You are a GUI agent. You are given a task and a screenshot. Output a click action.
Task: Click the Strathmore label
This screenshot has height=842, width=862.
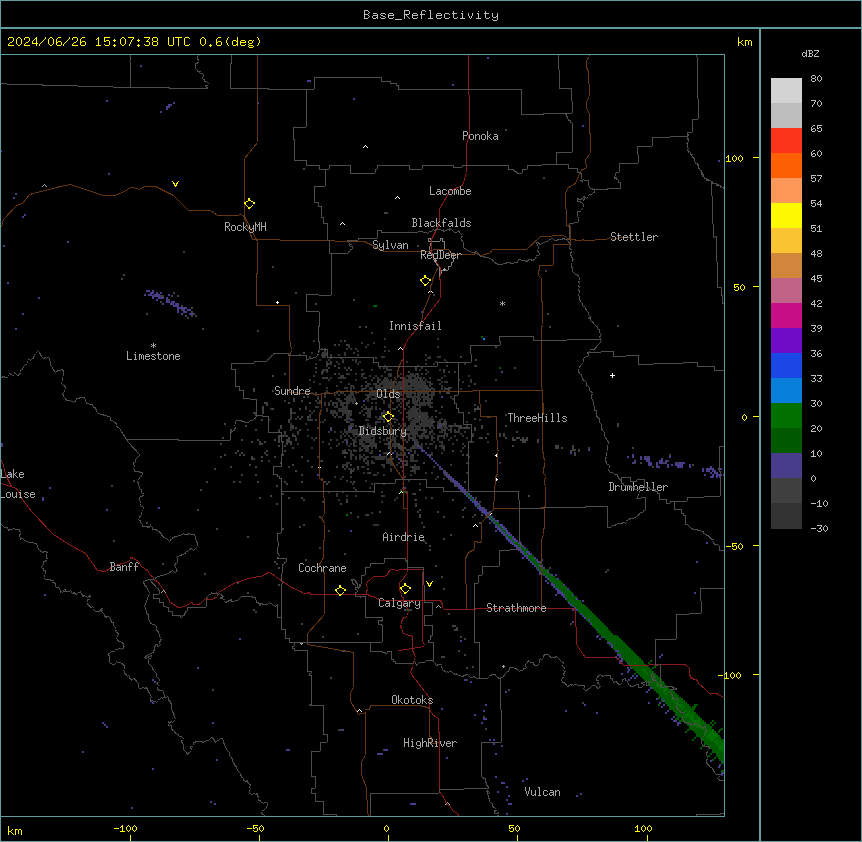click(516, 608)
